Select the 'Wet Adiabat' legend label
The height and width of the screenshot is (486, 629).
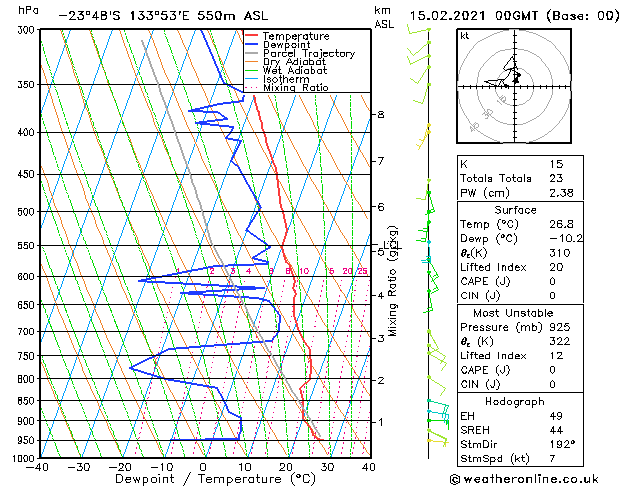coord(295,70)
